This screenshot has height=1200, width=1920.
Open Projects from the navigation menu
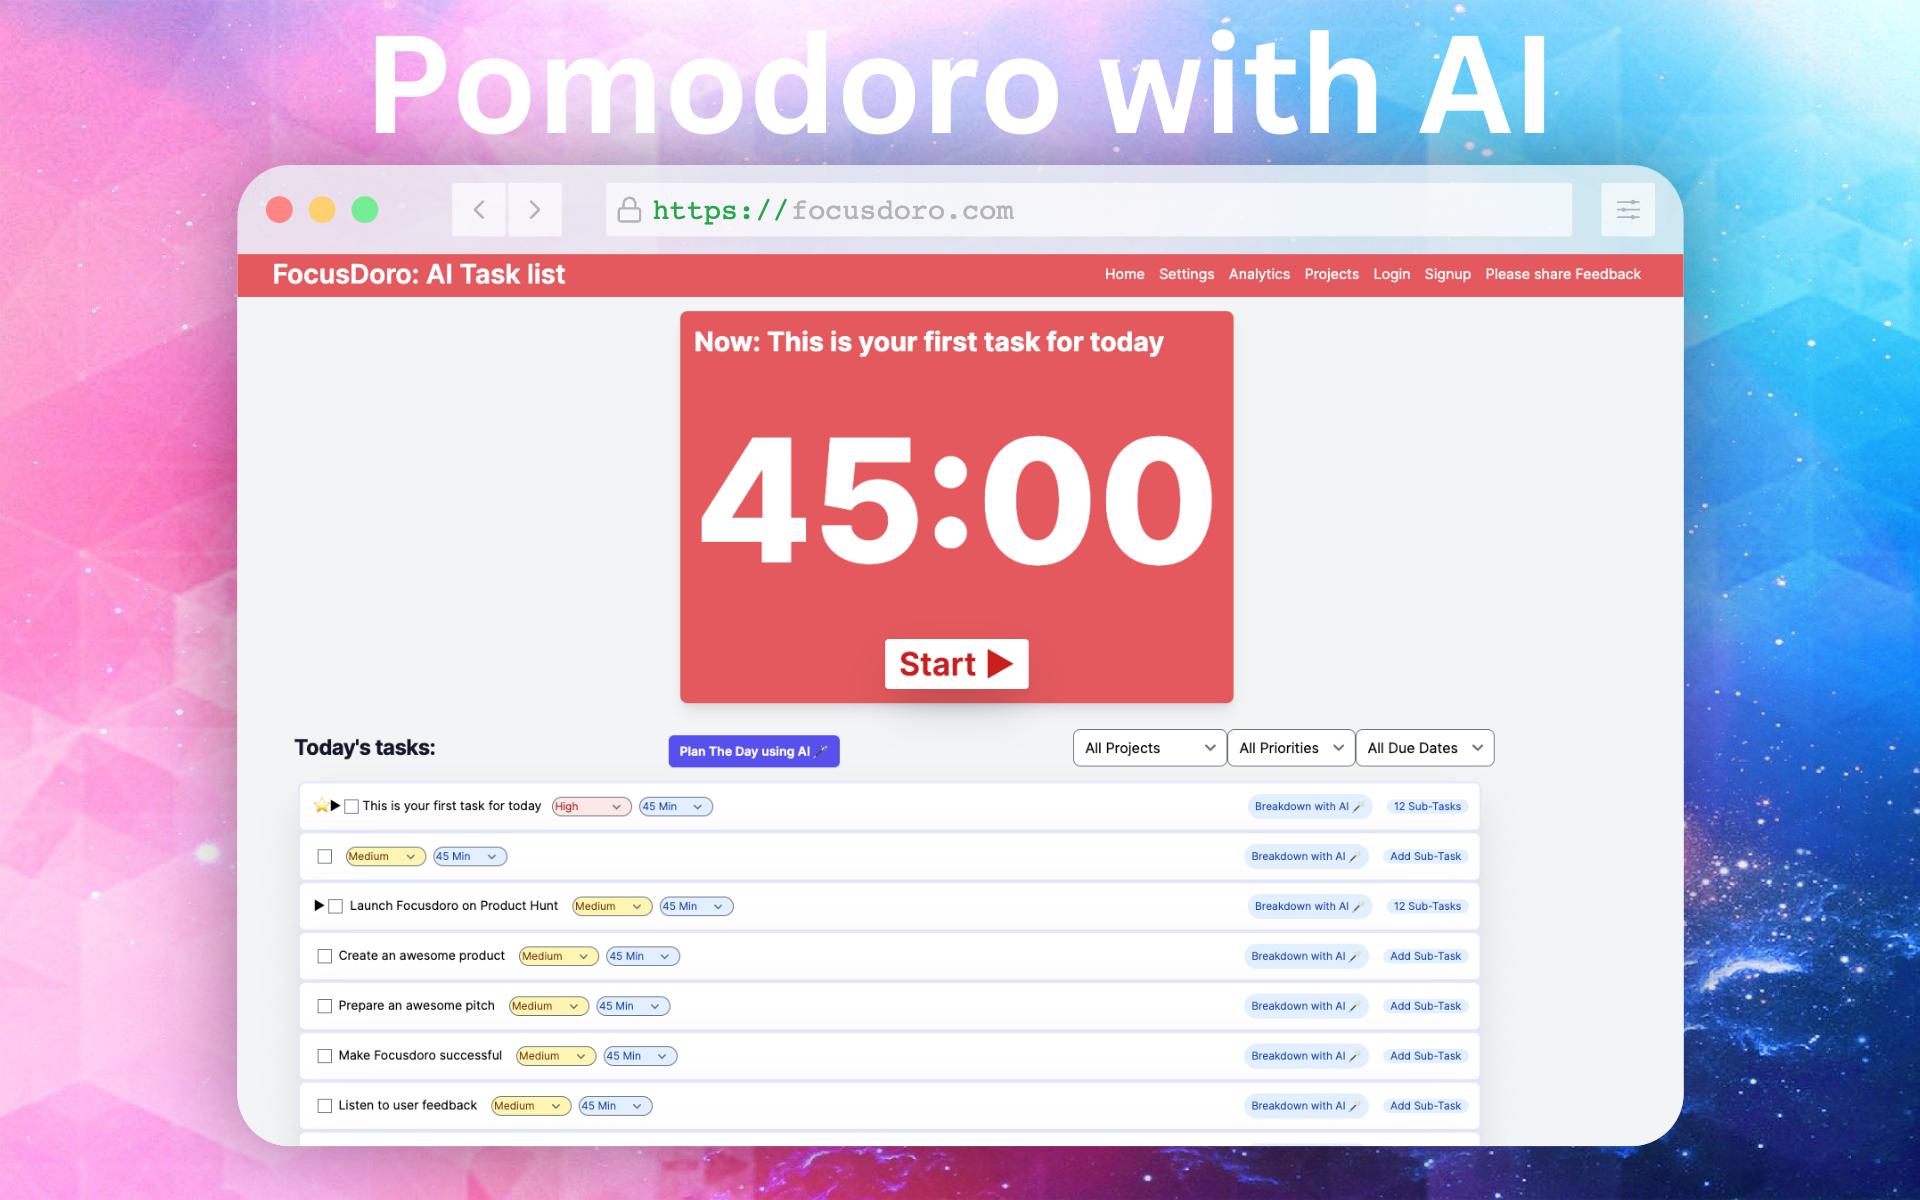coord(1331,274)
